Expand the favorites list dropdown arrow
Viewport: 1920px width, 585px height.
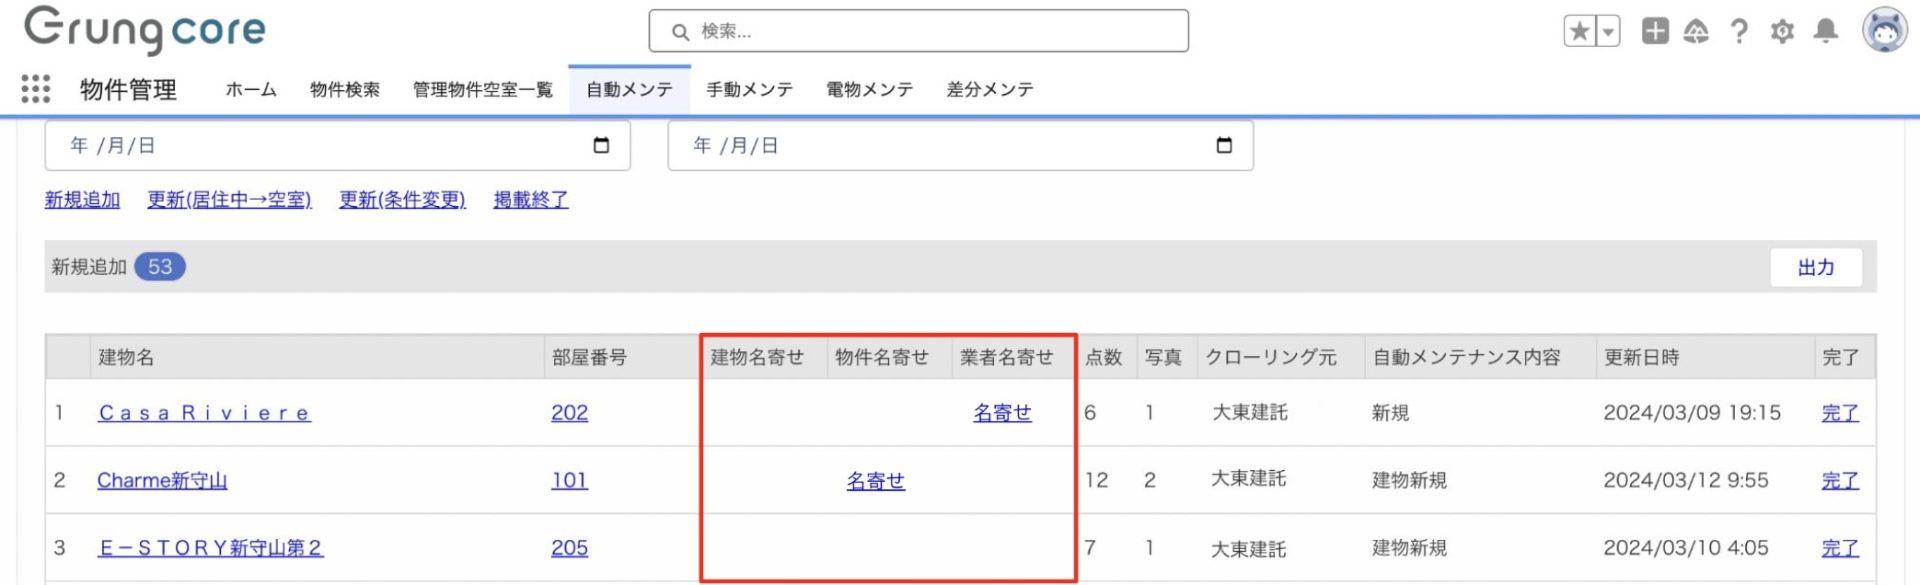tap(1608, 31)
